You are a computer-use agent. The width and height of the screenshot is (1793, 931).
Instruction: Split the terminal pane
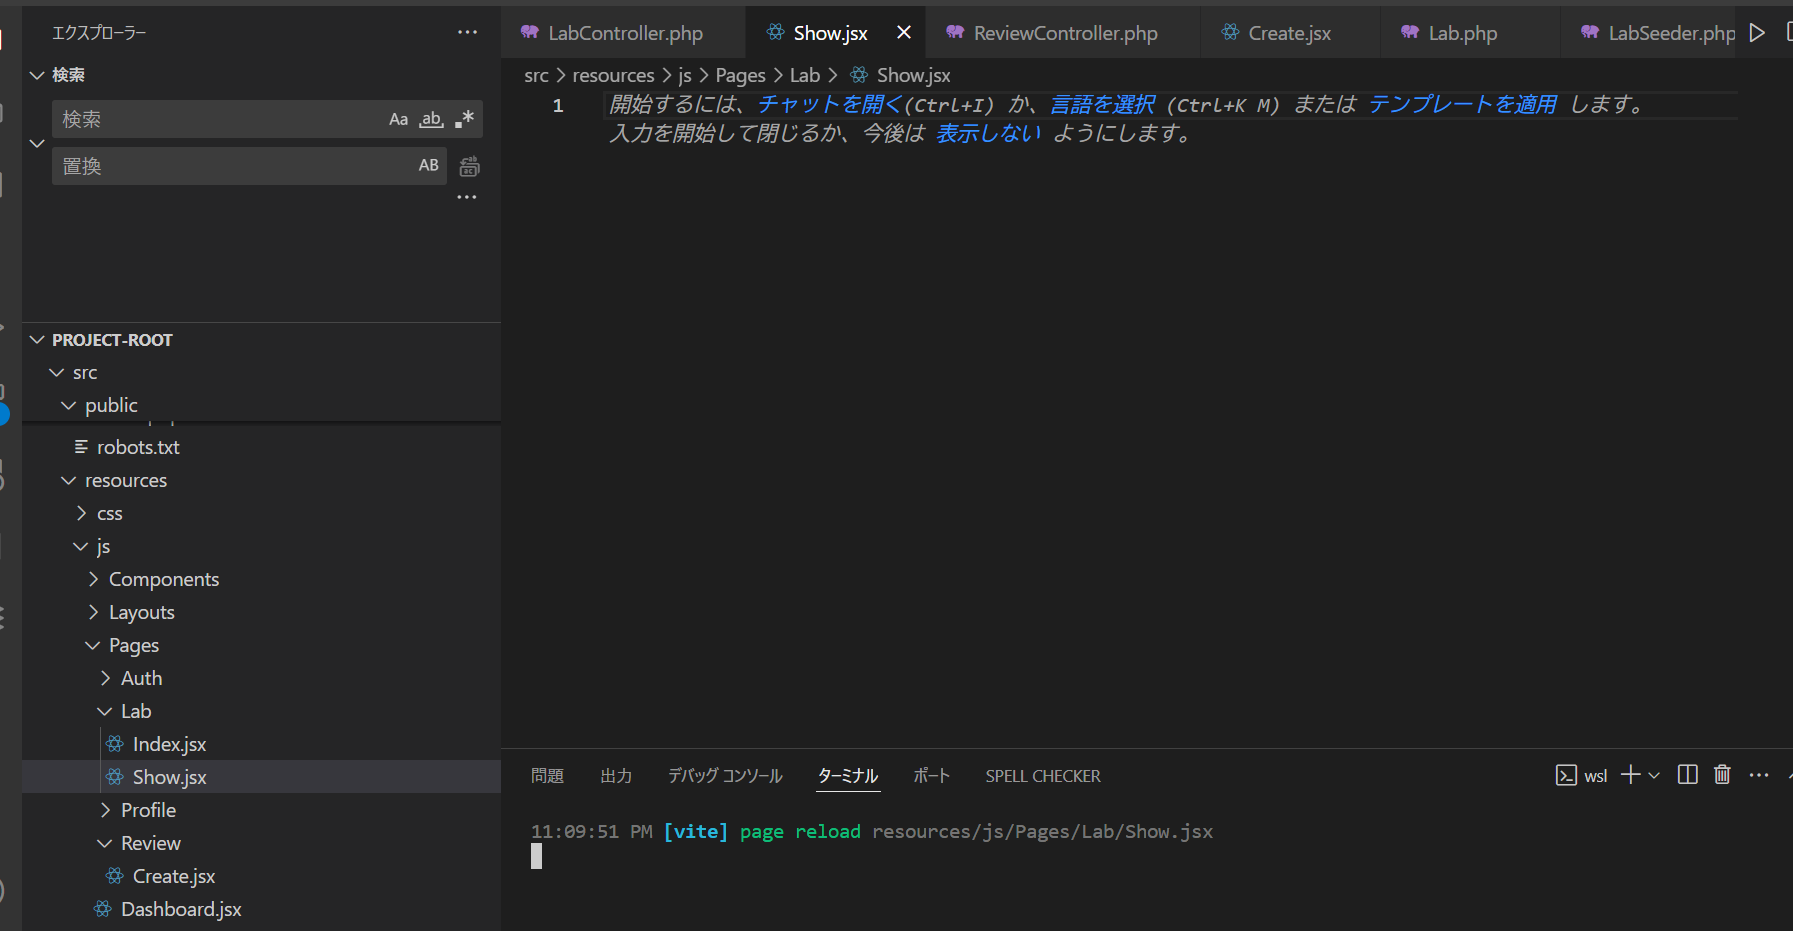[1687, 775]
